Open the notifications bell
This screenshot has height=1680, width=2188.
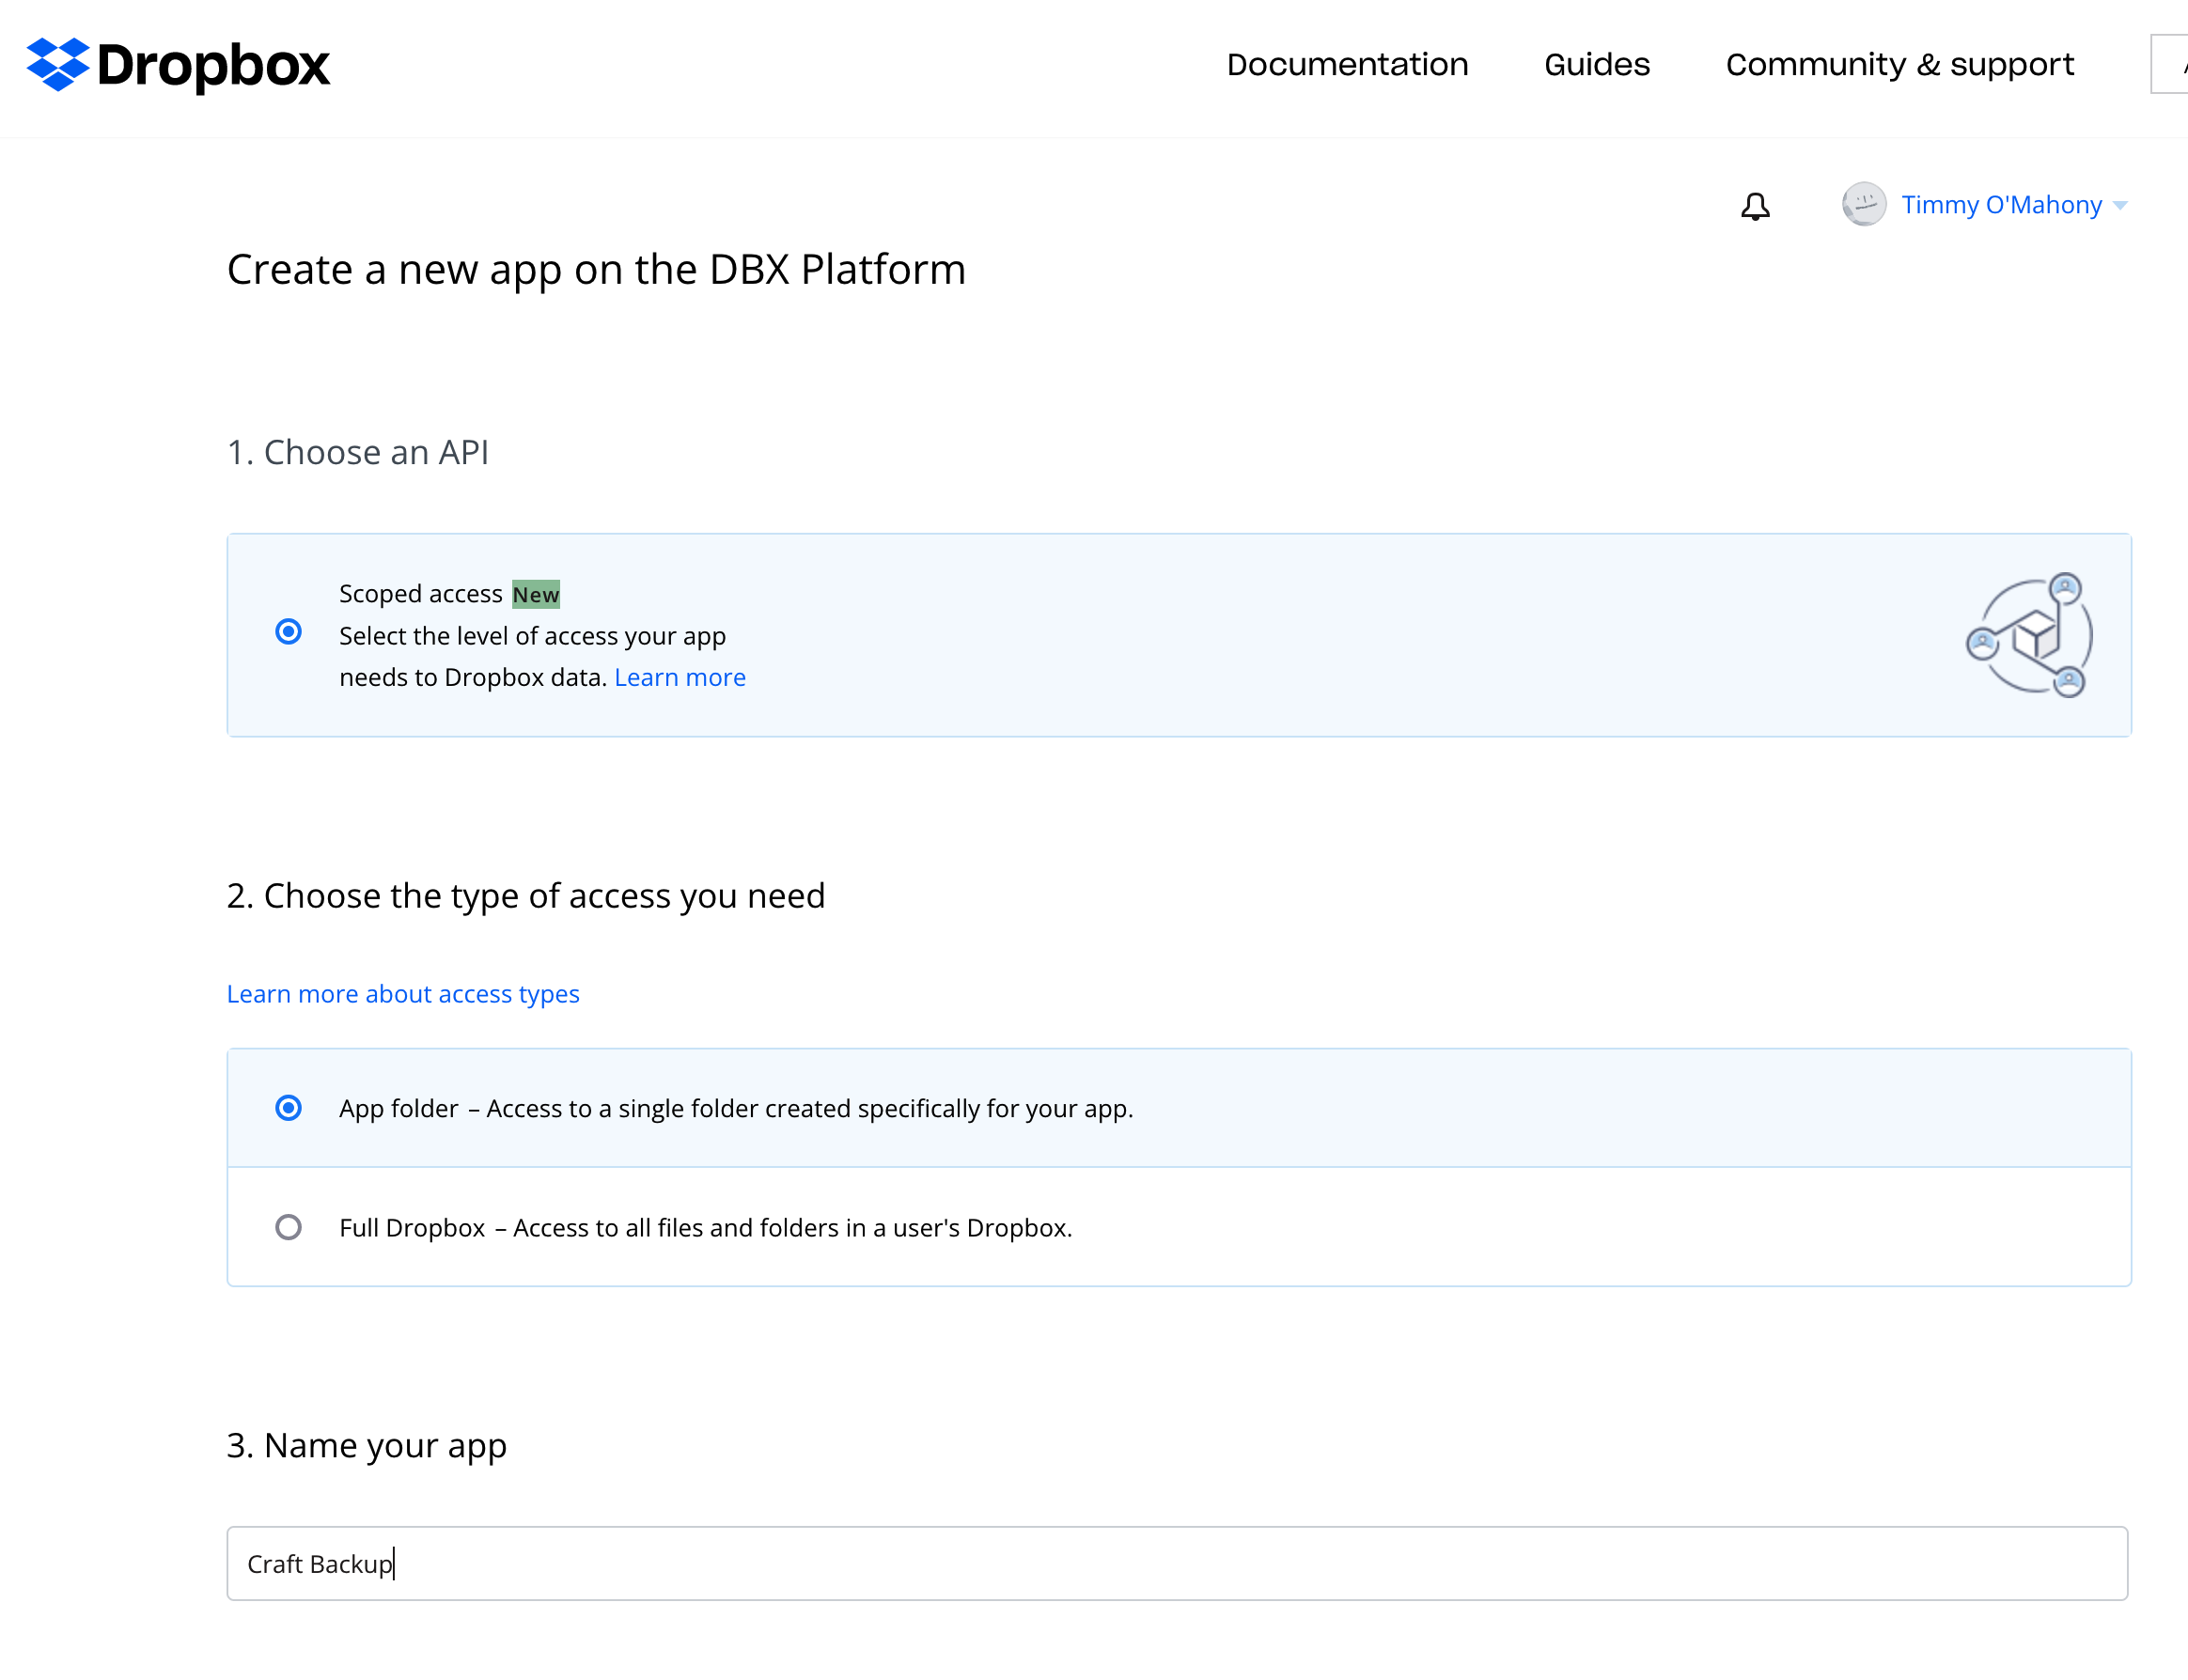[x=1755, y=206]
